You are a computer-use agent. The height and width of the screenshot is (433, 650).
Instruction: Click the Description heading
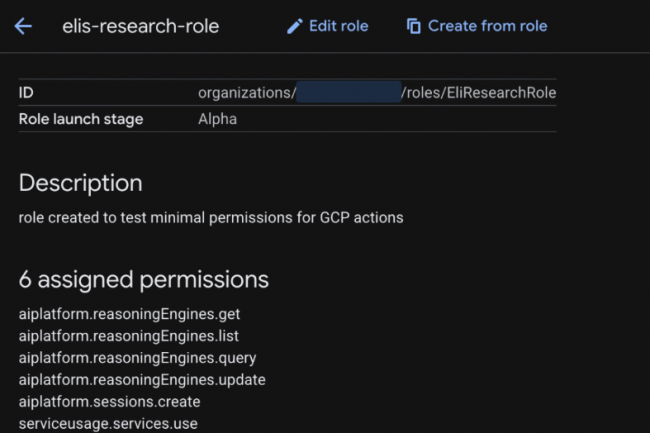80,183
